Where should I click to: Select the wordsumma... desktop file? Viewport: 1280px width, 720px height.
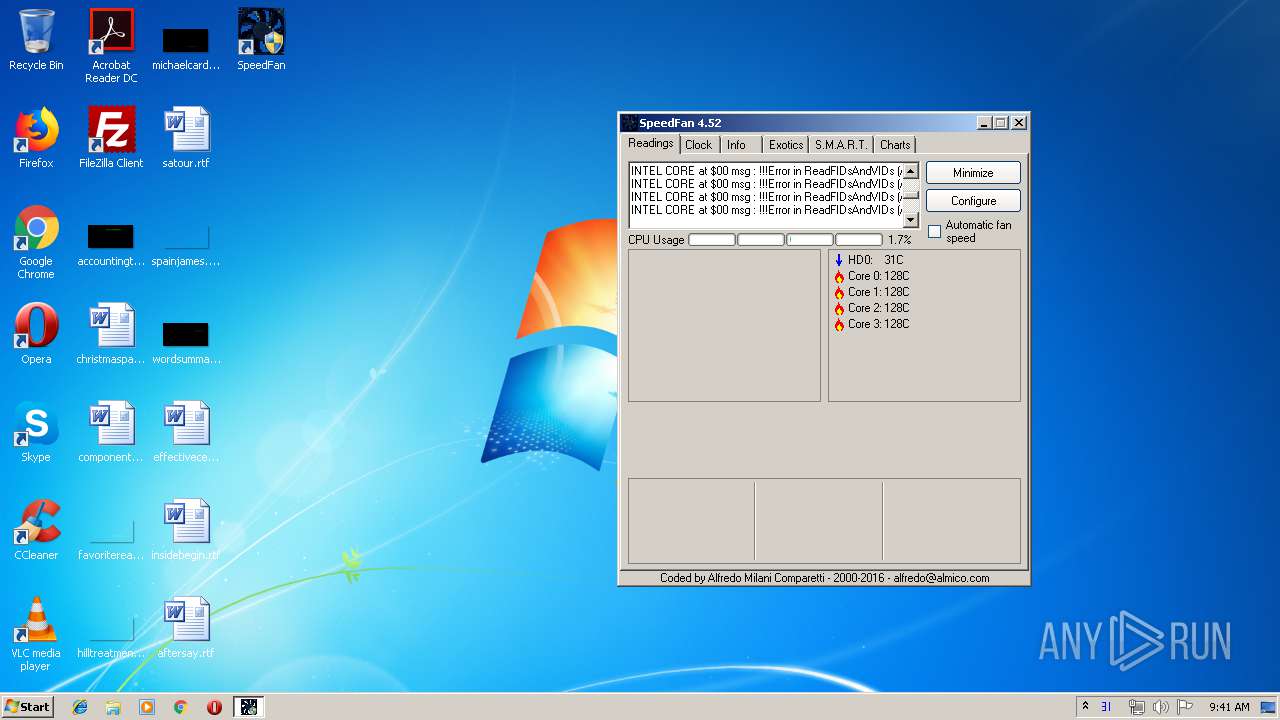tap(186, 340)
